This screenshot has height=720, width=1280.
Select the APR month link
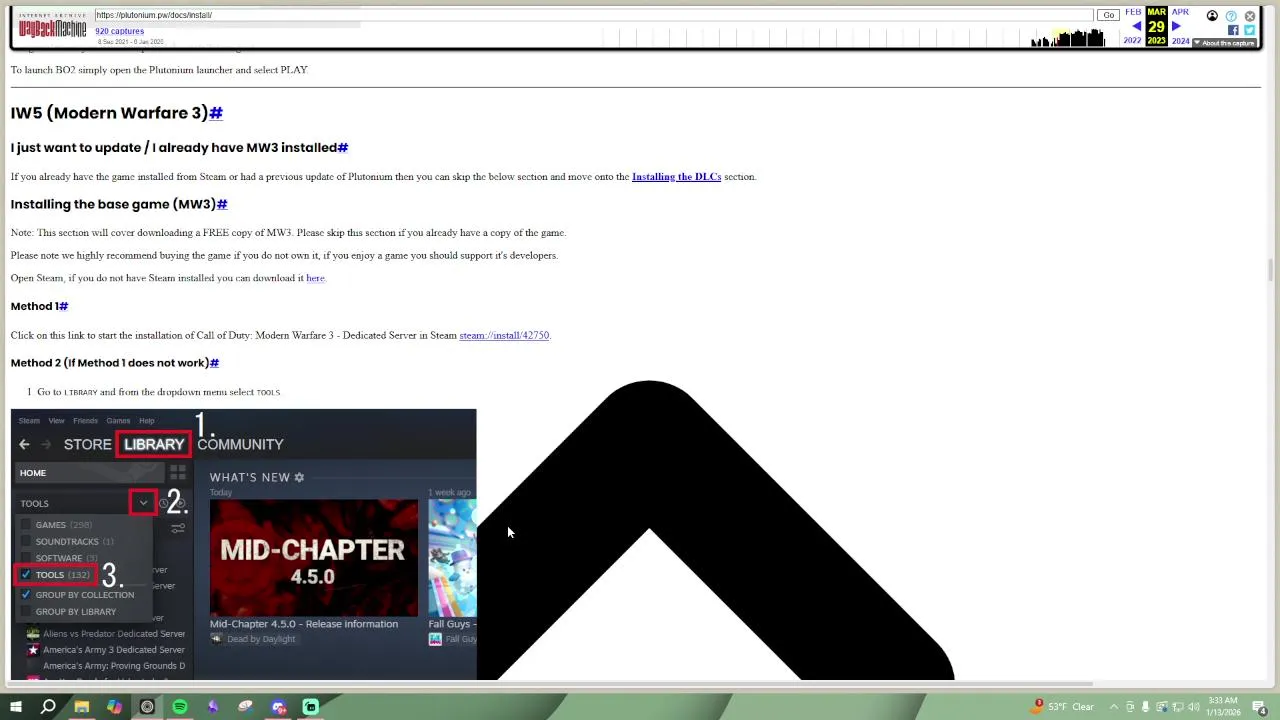coord(1180,12)
